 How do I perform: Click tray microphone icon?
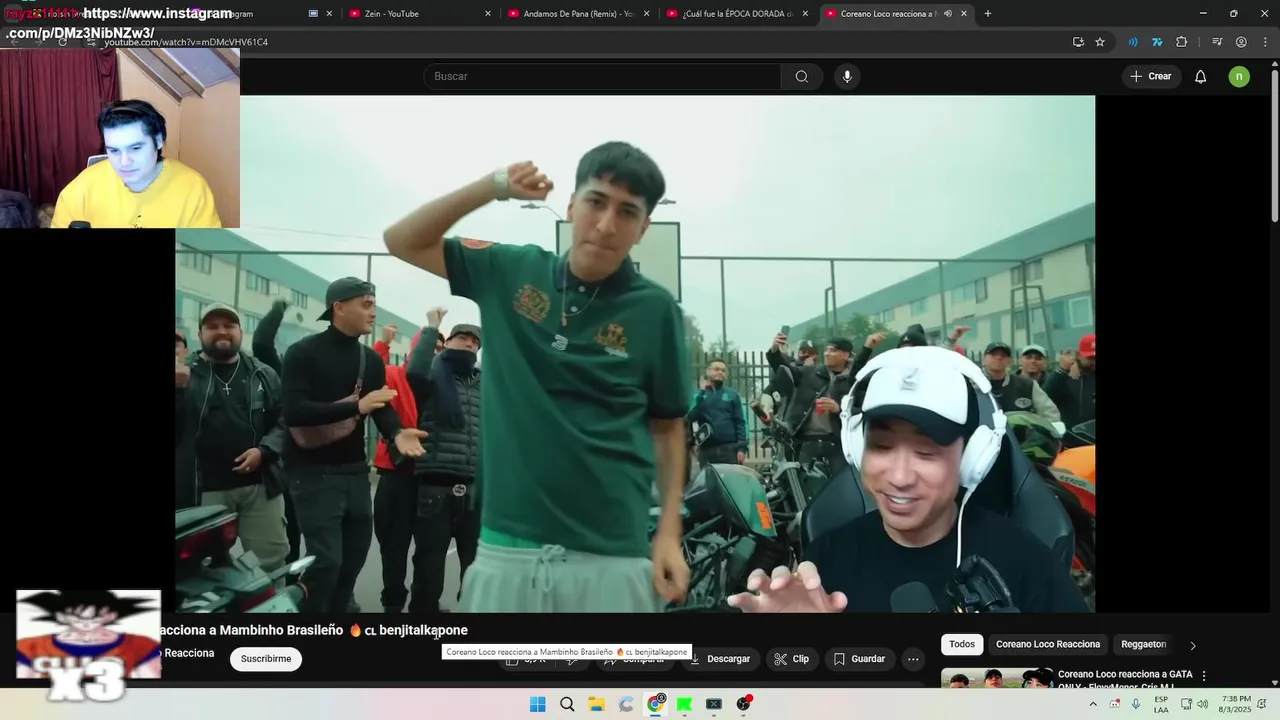[1136, 704]
